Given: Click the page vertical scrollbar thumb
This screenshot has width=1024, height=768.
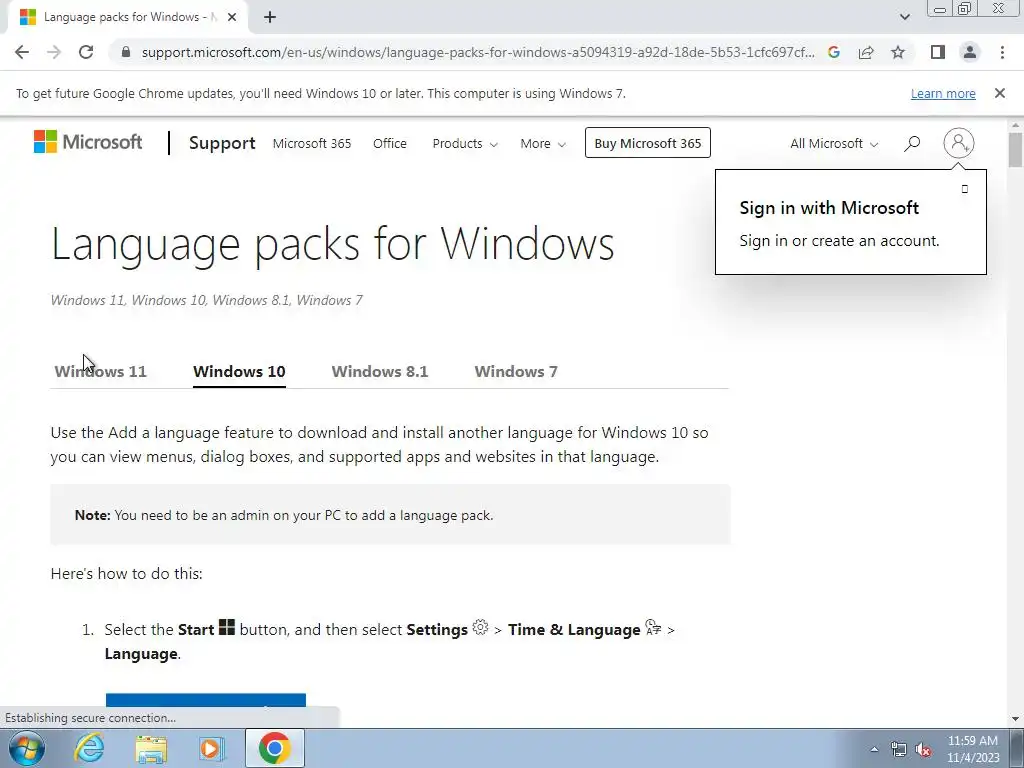Looking at the screenshot, I should 1016,150.
